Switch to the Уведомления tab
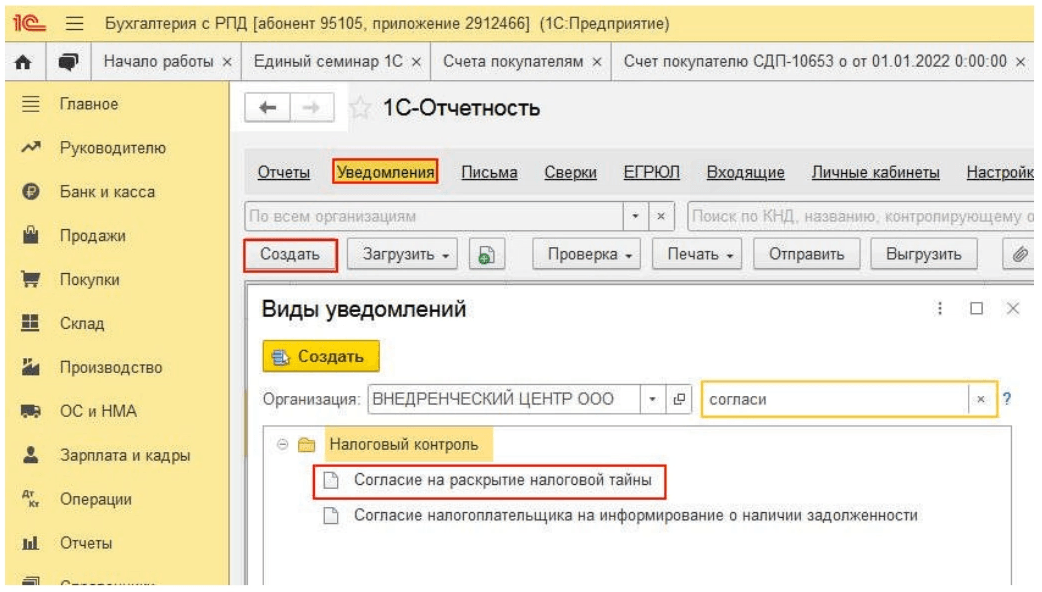This screenshot has width=1042, height=592. (385, 173)
